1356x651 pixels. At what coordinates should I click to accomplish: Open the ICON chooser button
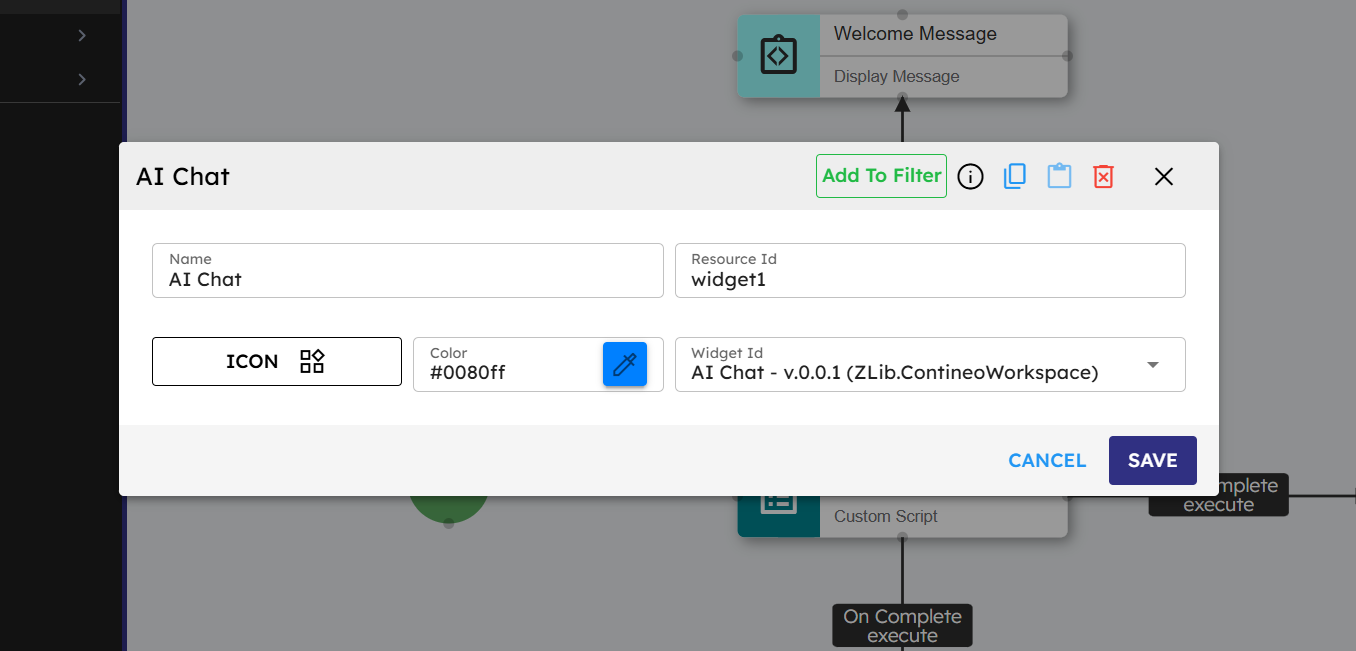277,361
